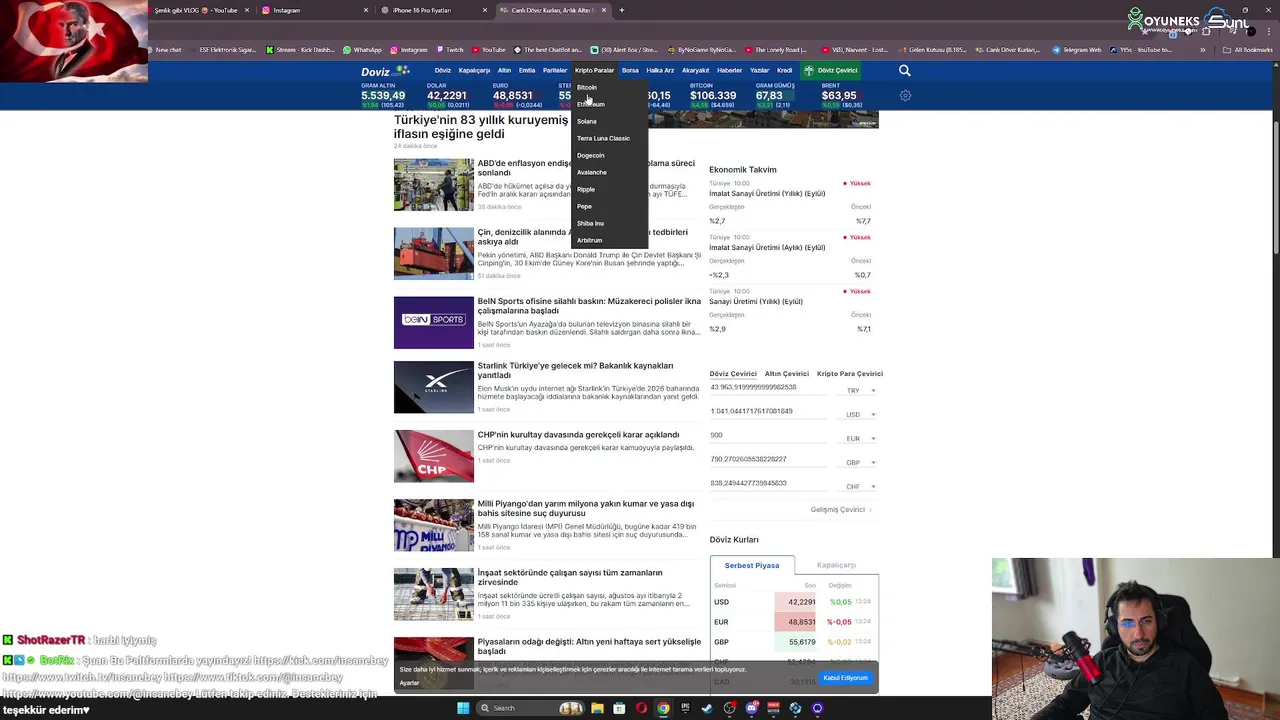Select Solana in the crypto dropdown

(x=587, y=121)
